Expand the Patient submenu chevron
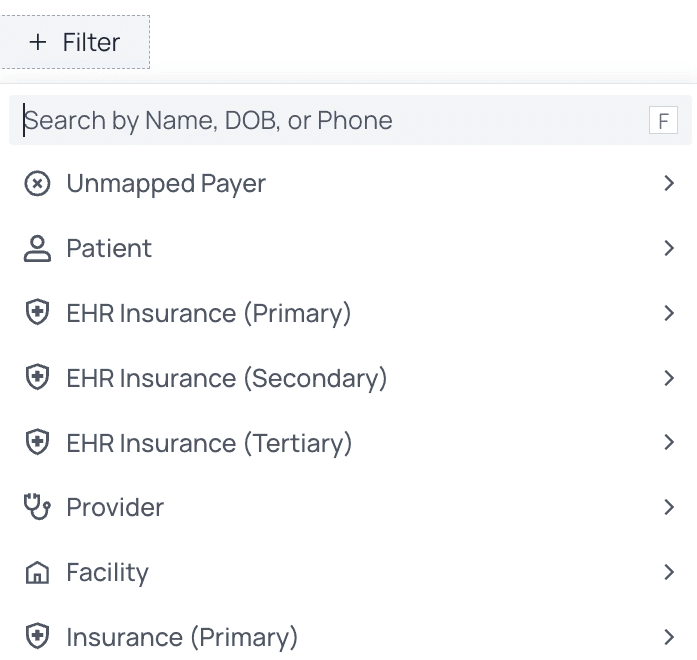Image resolution: width=697 pixels, height=660 pixels. [x=669, y=249]
